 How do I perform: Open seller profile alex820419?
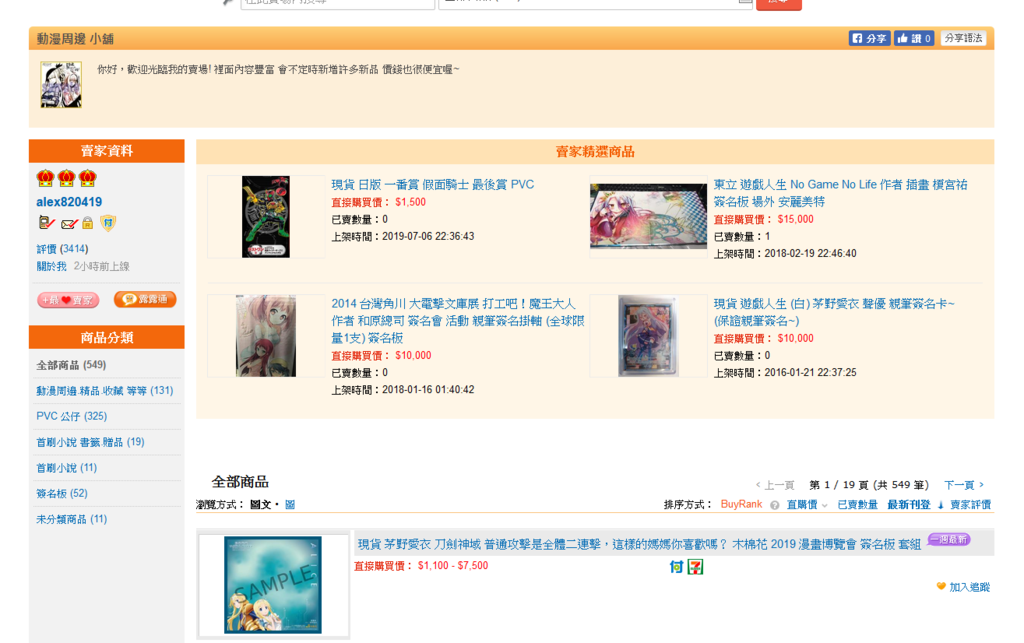[69, 202]
